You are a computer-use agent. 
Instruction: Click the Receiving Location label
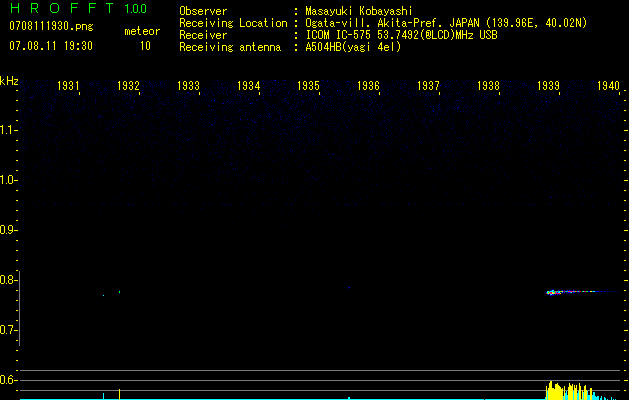pyautogui.click(x=233, y=23)
